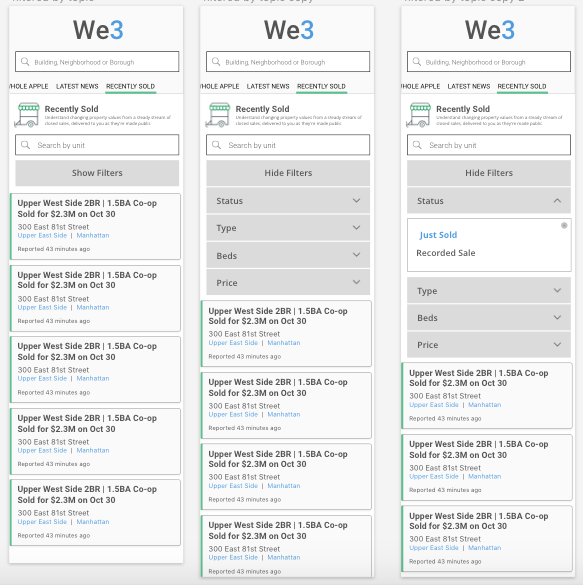Click Building search magnifier in collapsed Status filter screen
Screen dimensions: 583x585
(x=216, y=62)
